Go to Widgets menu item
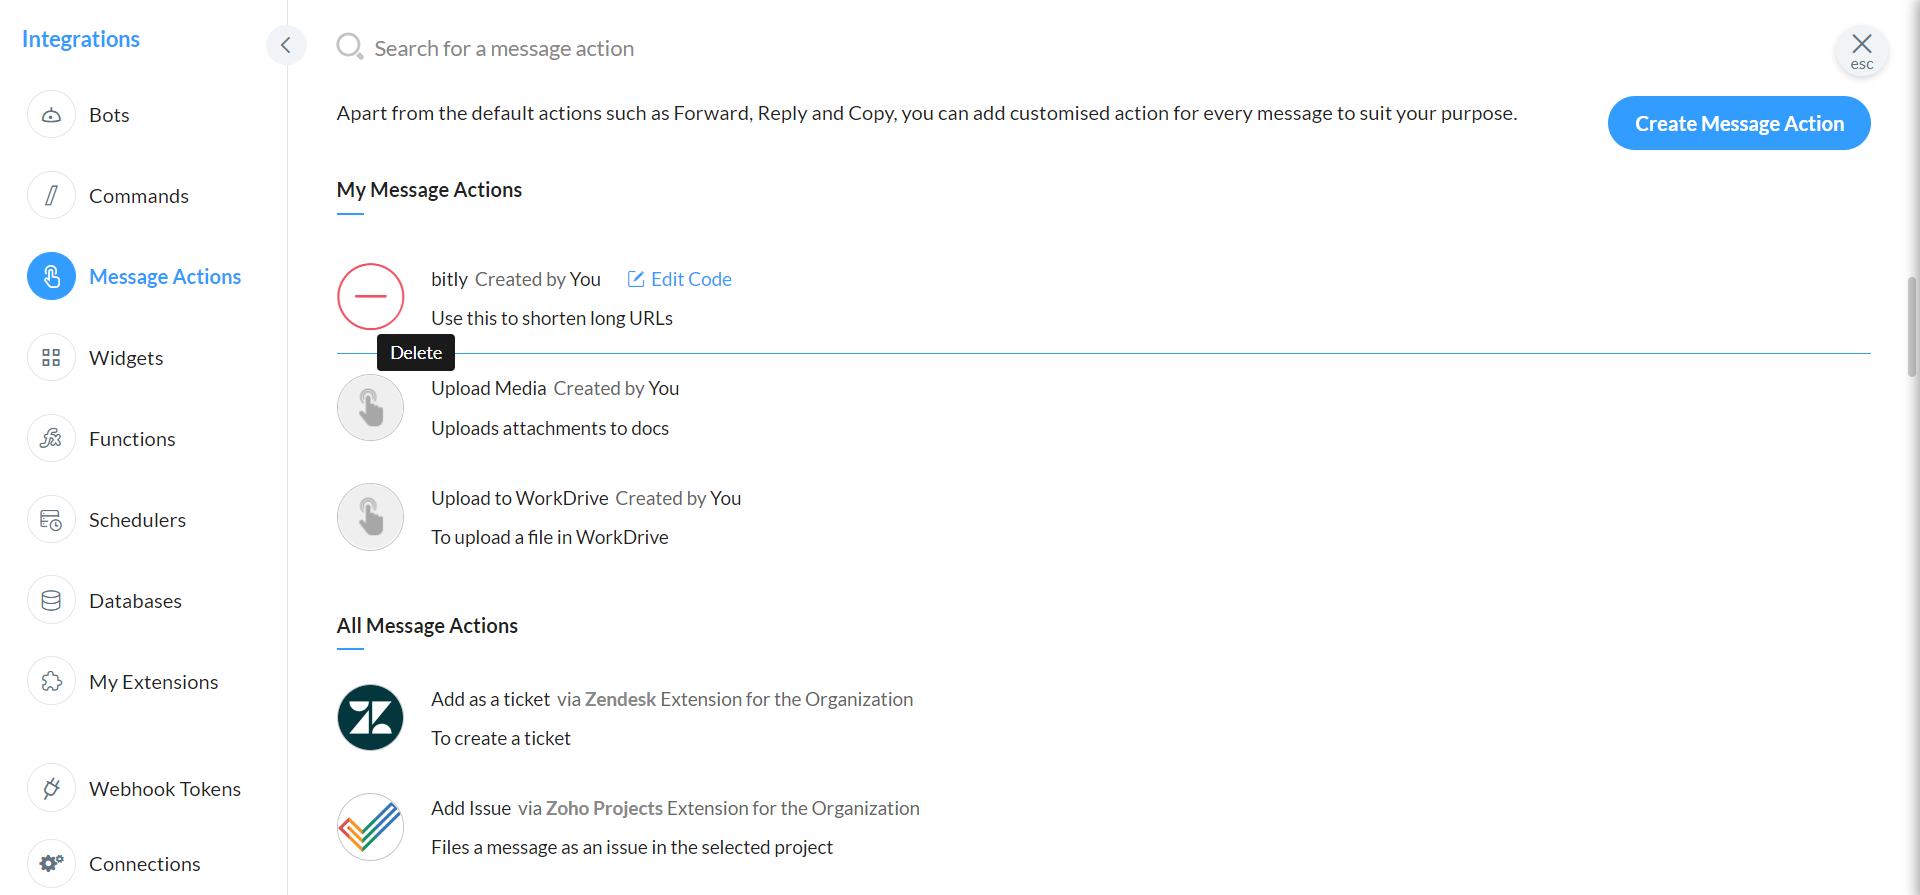This screenshot has width=1920, height=895. [x=126, y=358]
